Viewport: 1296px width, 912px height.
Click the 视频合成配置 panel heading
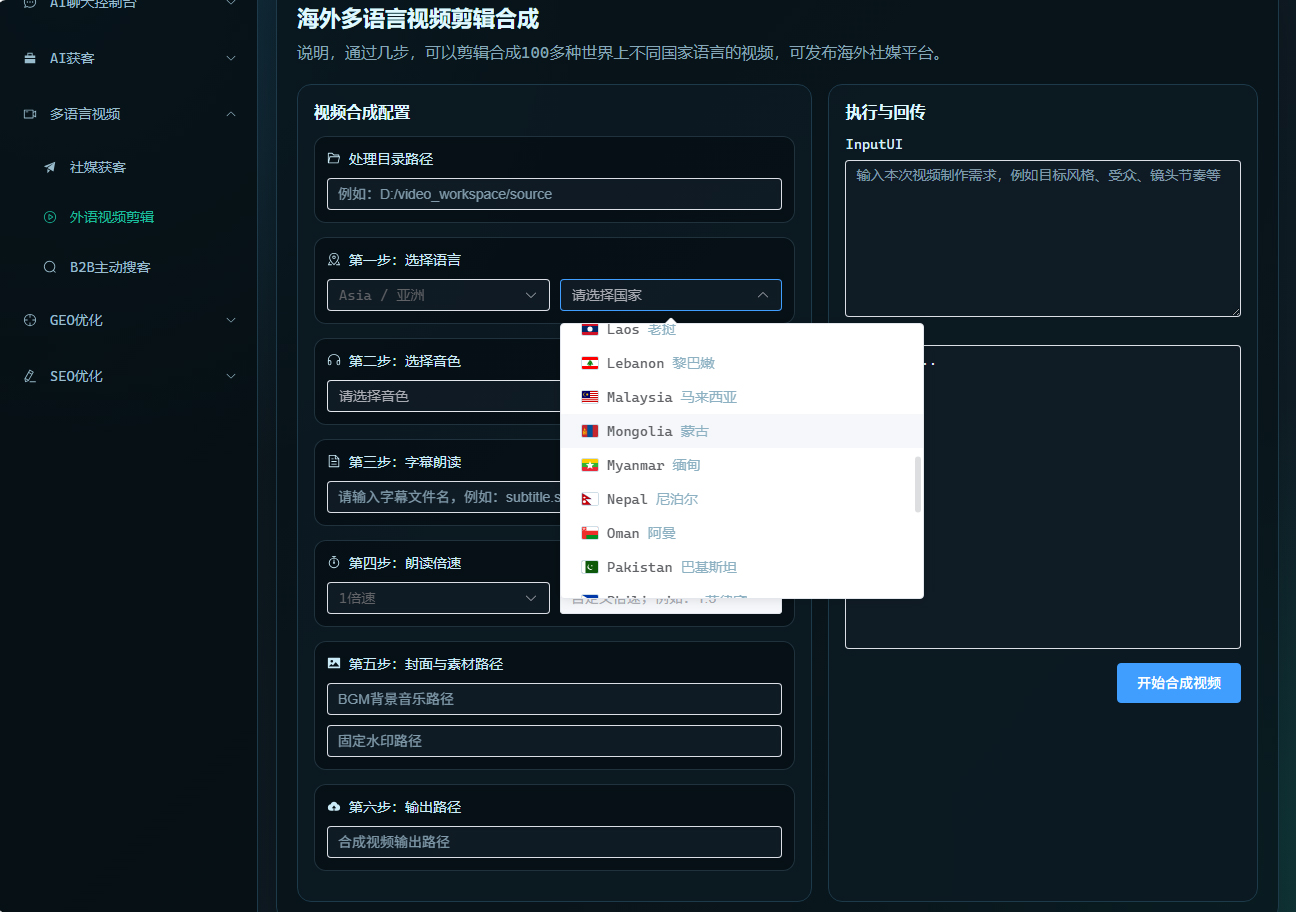362,113
